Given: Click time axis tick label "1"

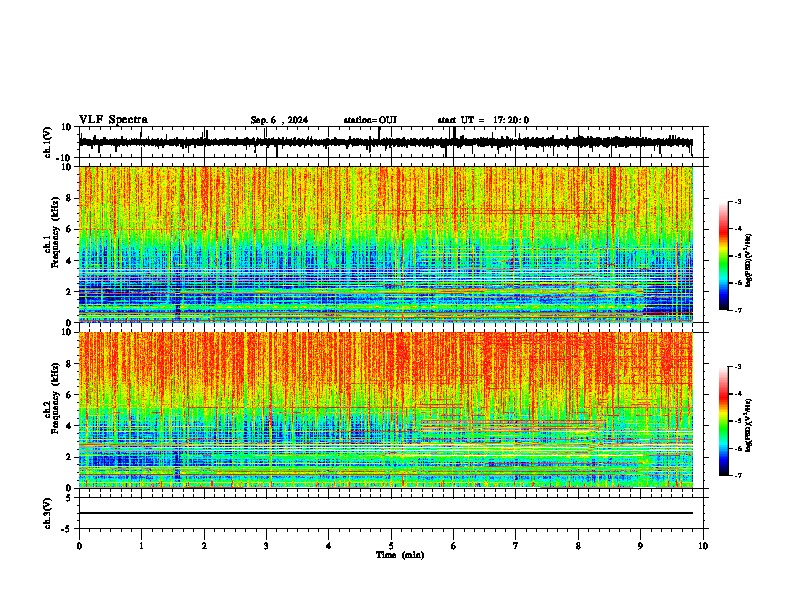Looking at the screenshot, I should tap(141, 546).
